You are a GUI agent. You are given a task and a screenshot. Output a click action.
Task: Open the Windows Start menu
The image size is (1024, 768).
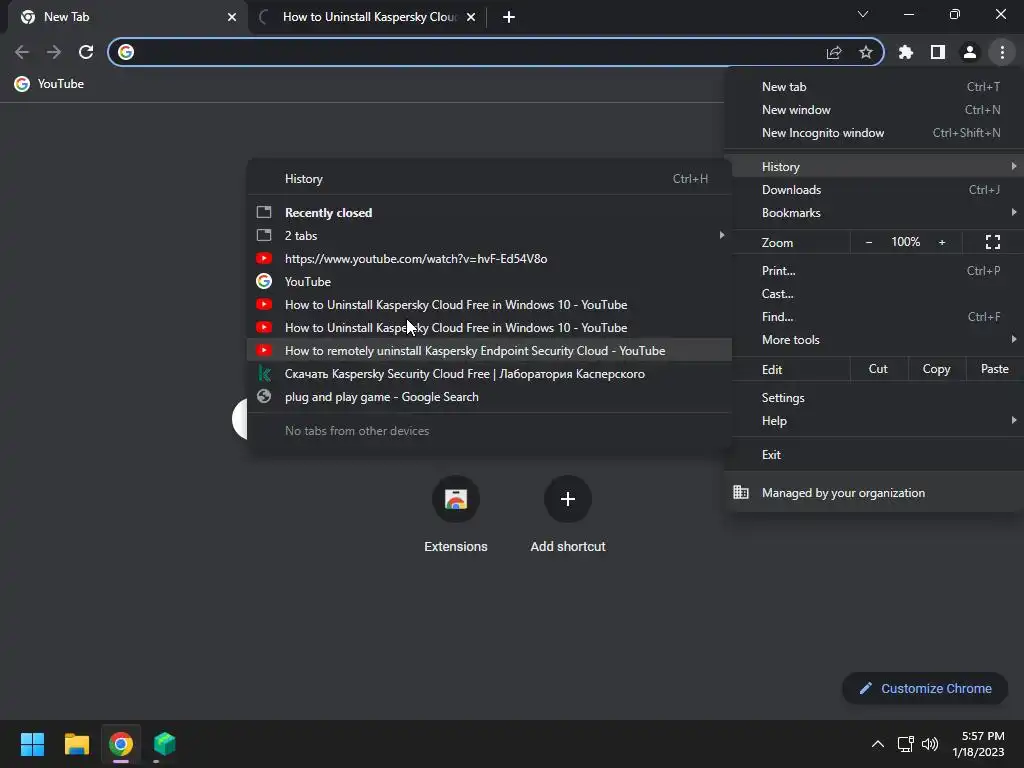click(x=32, y=744)
